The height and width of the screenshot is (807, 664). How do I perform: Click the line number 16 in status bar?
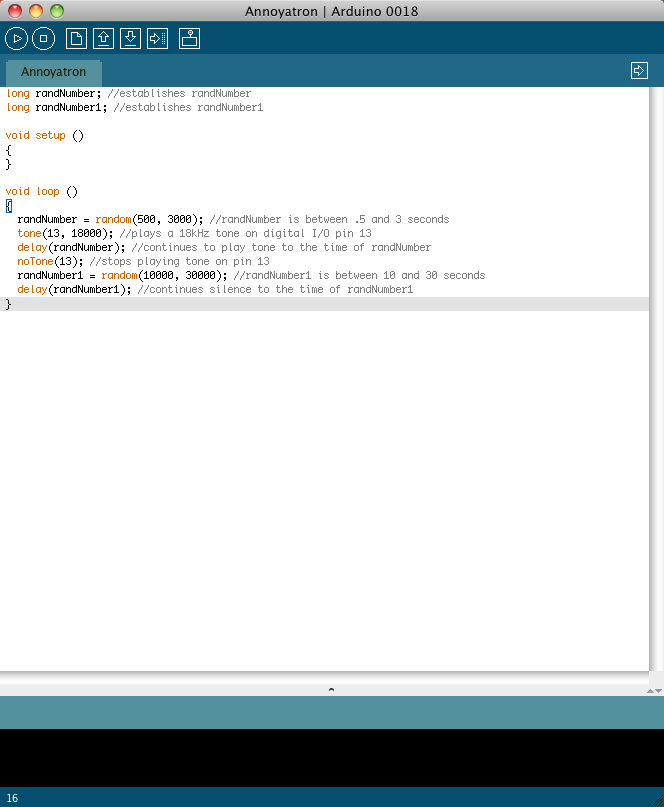[12, 798]
